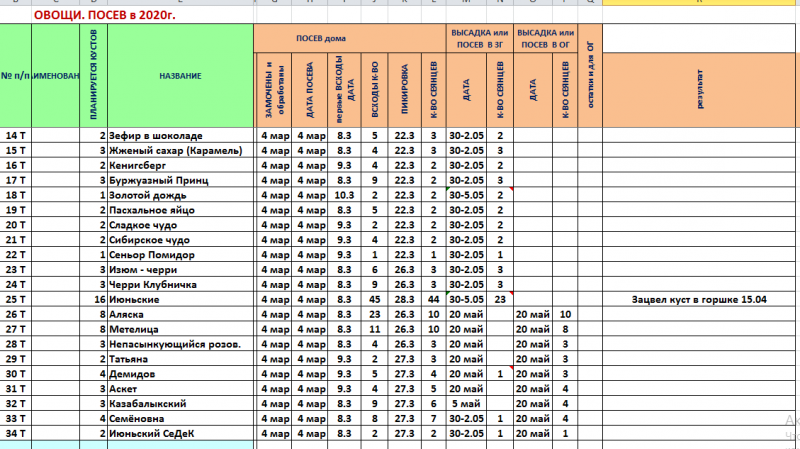Click the cell 'Сеньор Помидор'

[180, 255]
